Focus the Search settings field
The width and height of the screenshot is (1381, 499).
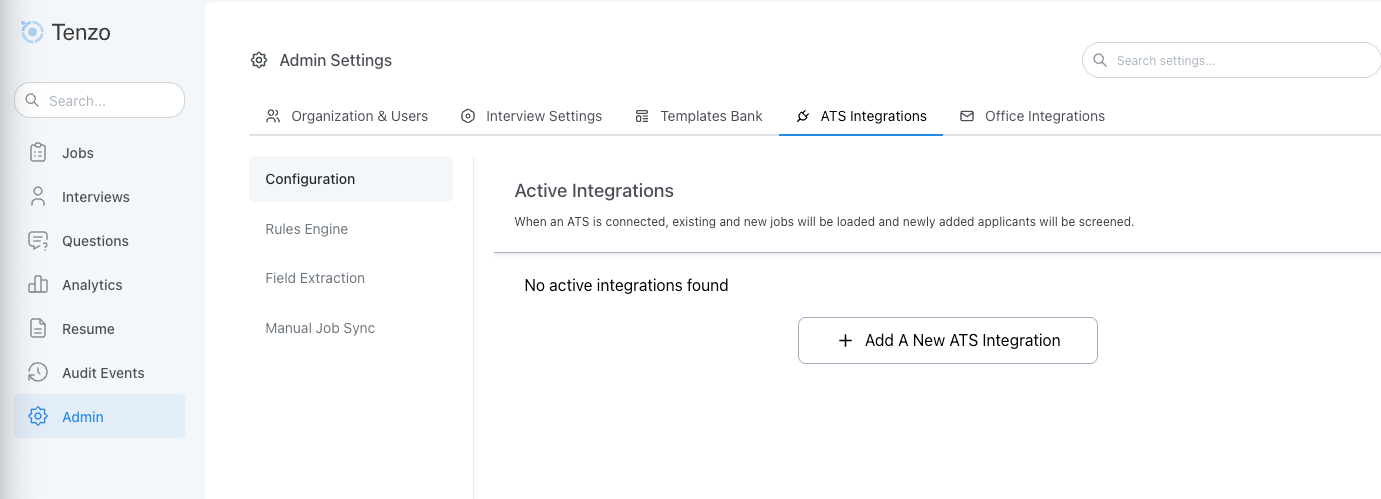tap(1232, 60)
